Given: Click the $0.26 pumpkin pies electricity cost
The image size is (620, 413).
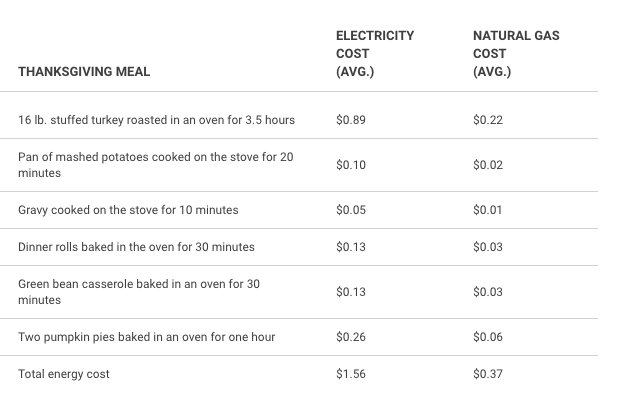Looking at the screenshot, I should (x=351, y=337).
